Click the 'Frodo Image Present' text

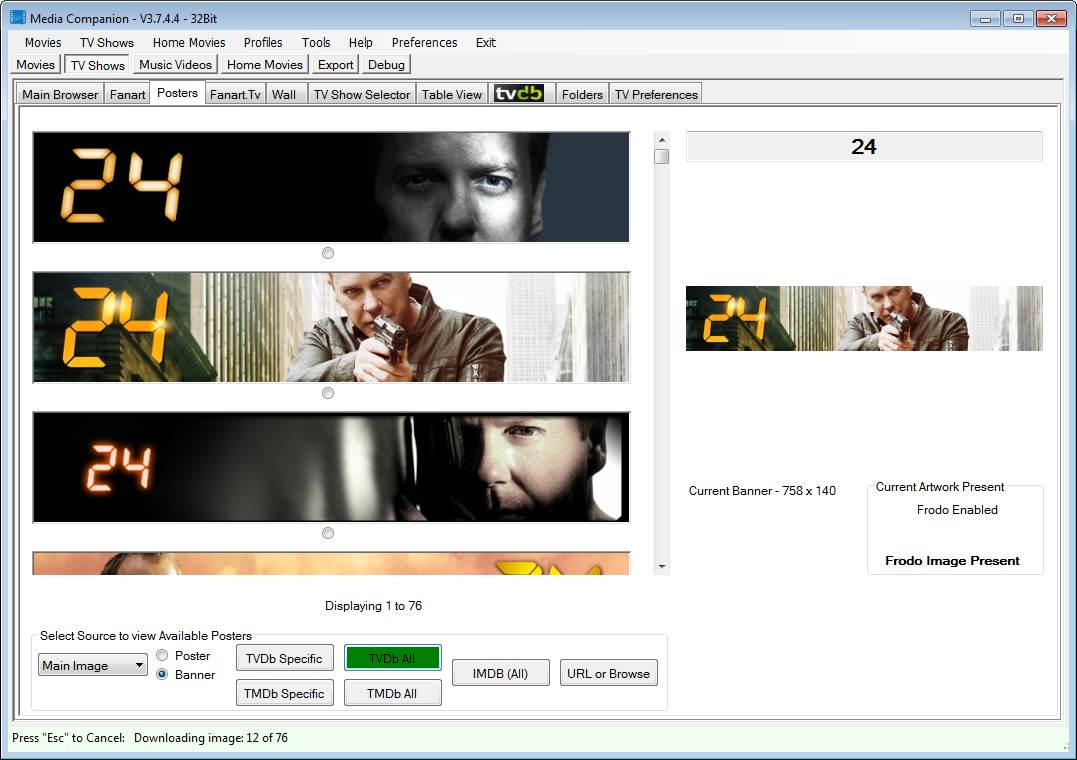[952, 561]
